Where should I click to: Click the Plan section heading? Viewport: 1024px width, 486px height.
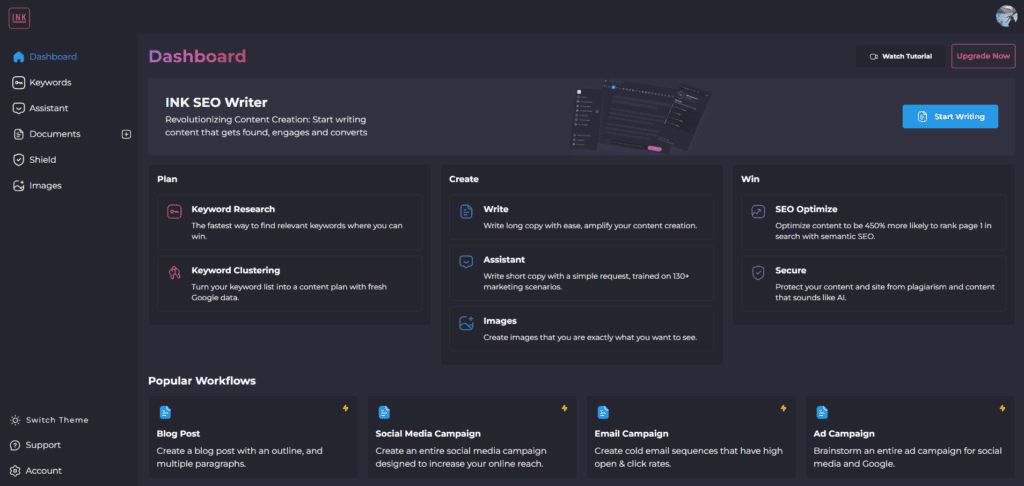[167, 178]
